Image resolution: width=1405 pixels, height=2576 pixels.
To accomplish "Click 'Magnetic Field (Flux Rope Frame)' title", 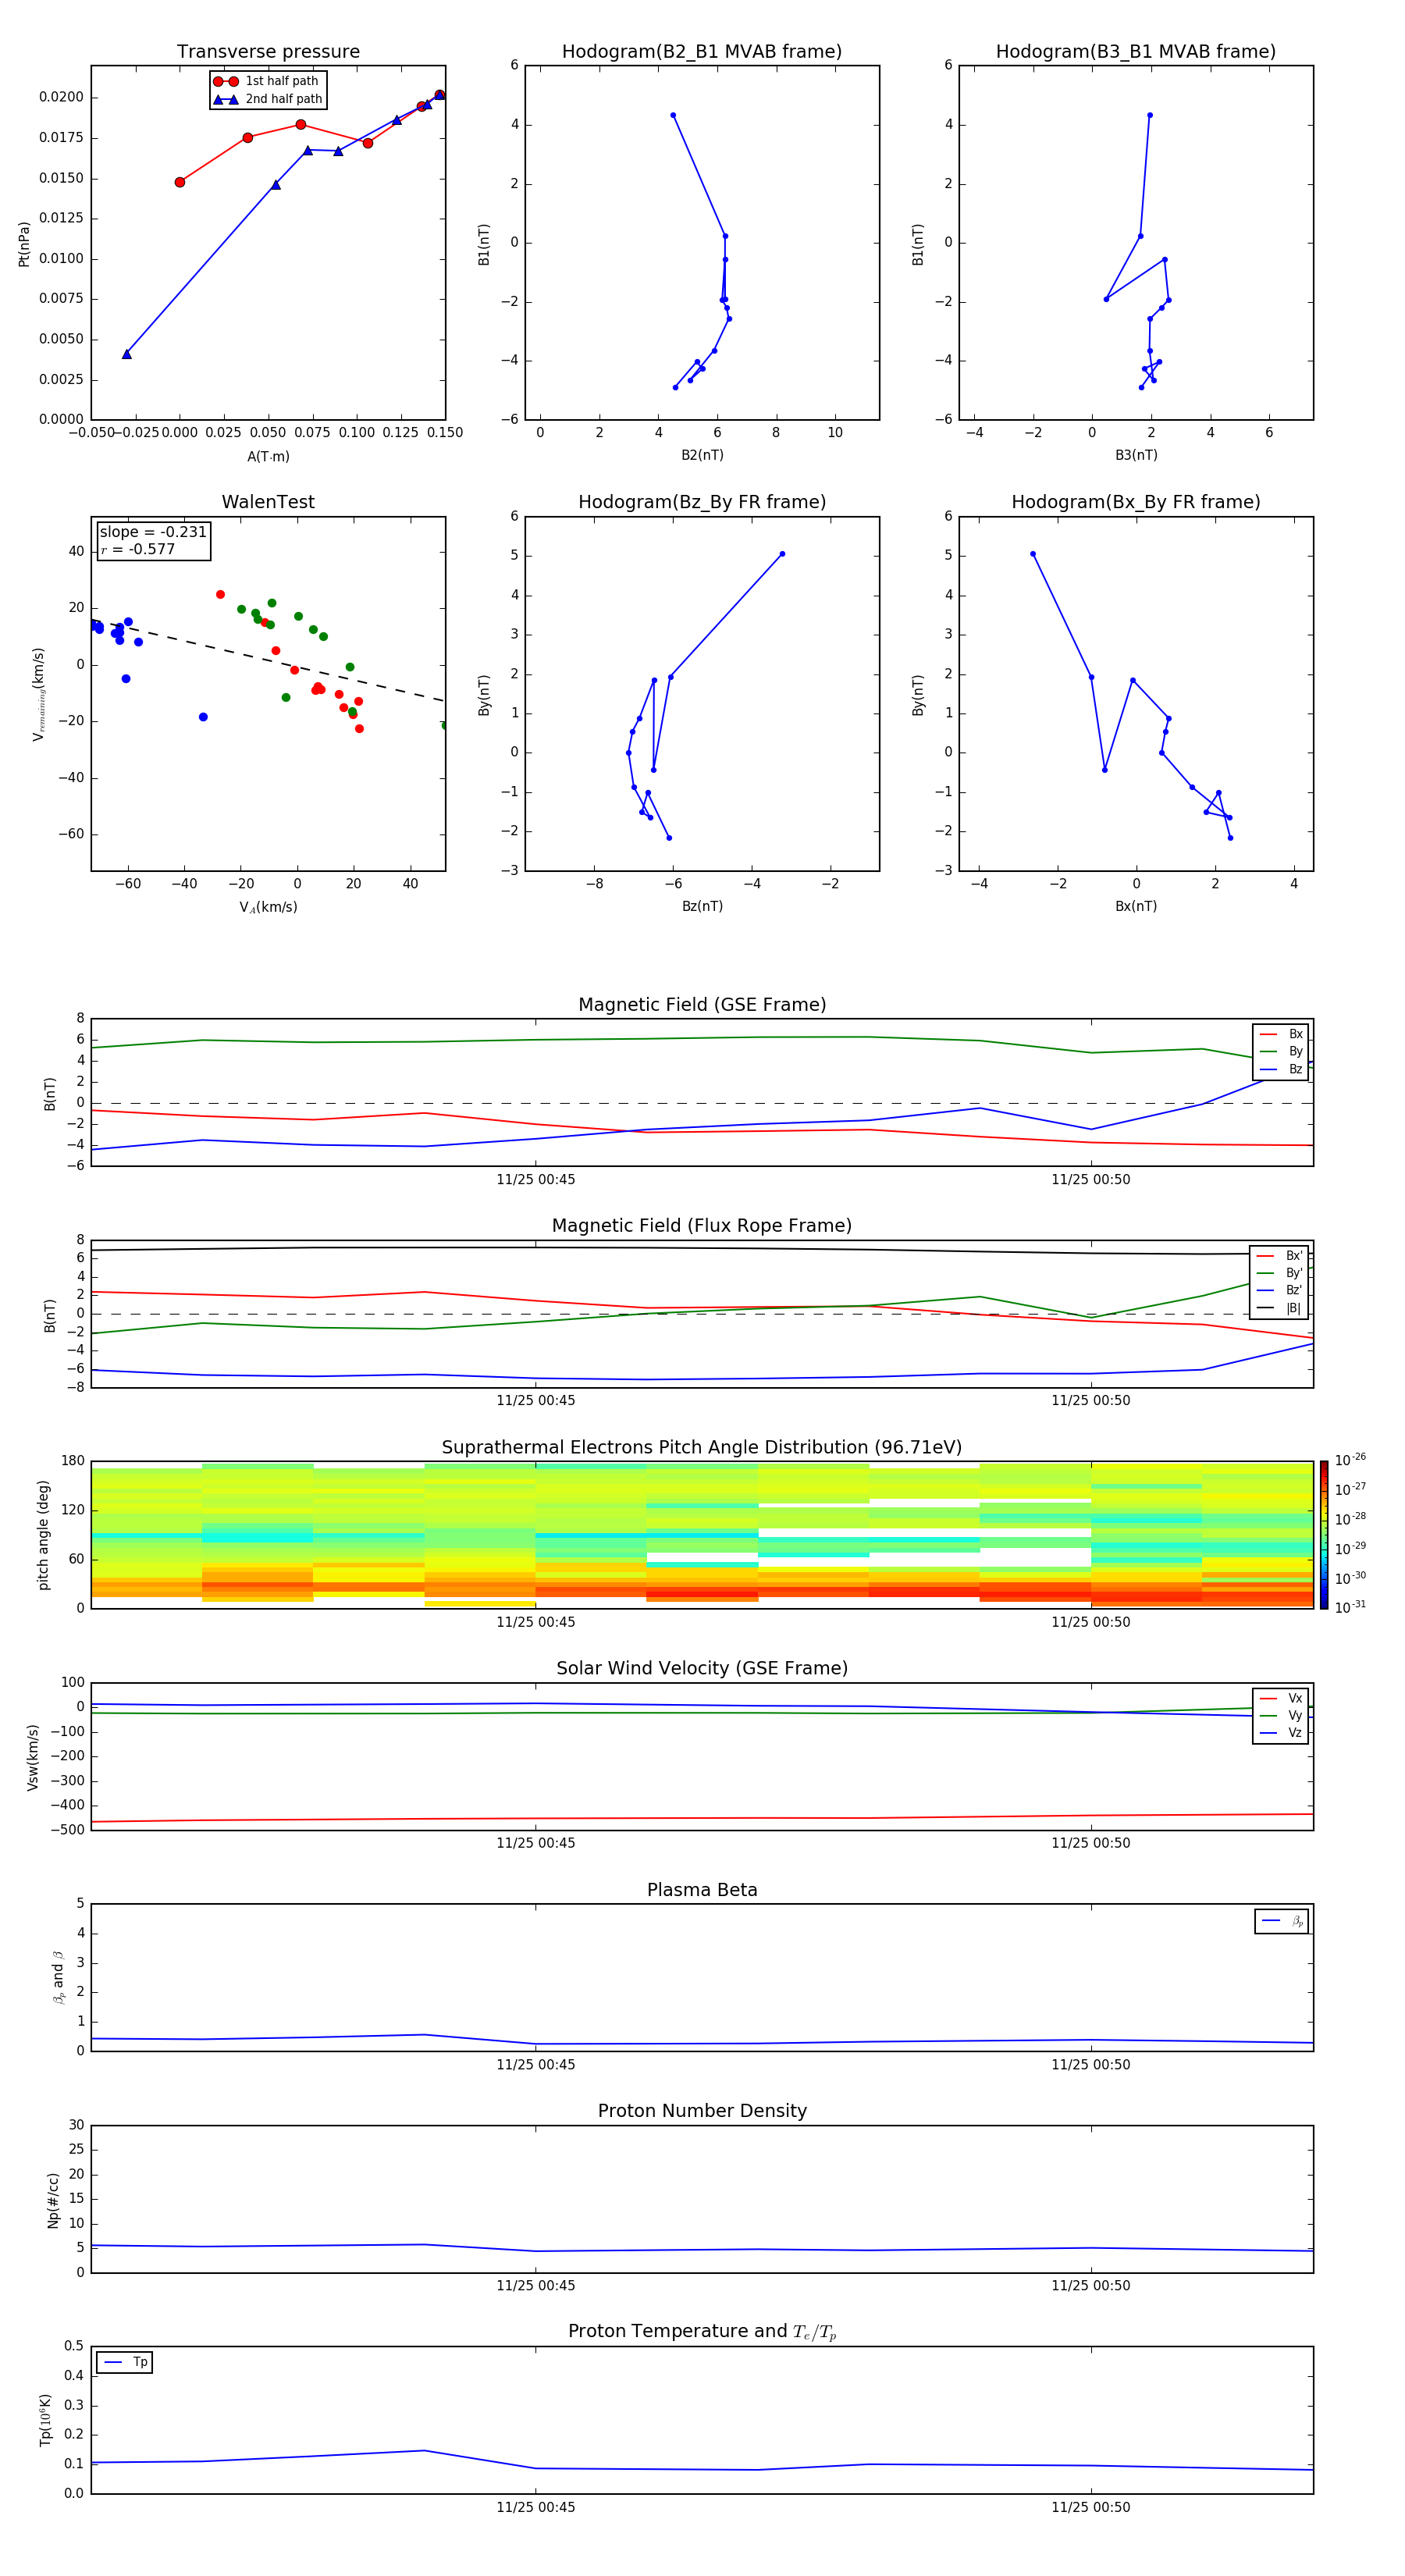I will tap(702, 1226).
